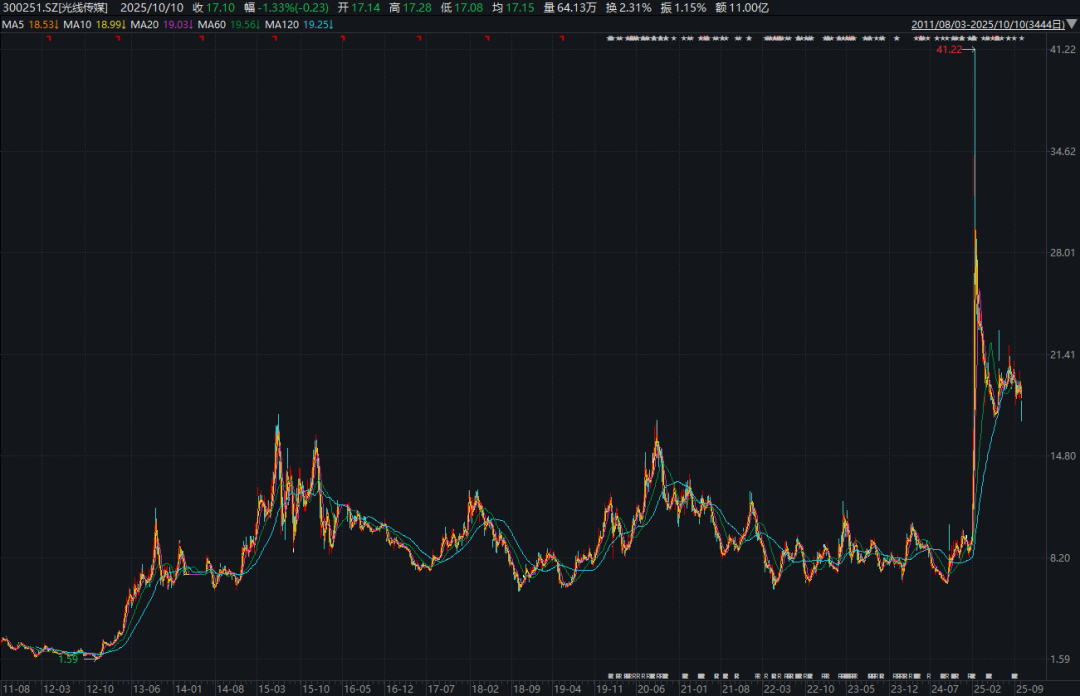The height and width of the screenshot is (696, 1080).
Task: Click the 24-07 time axis label
Action: tap(944, 689)
